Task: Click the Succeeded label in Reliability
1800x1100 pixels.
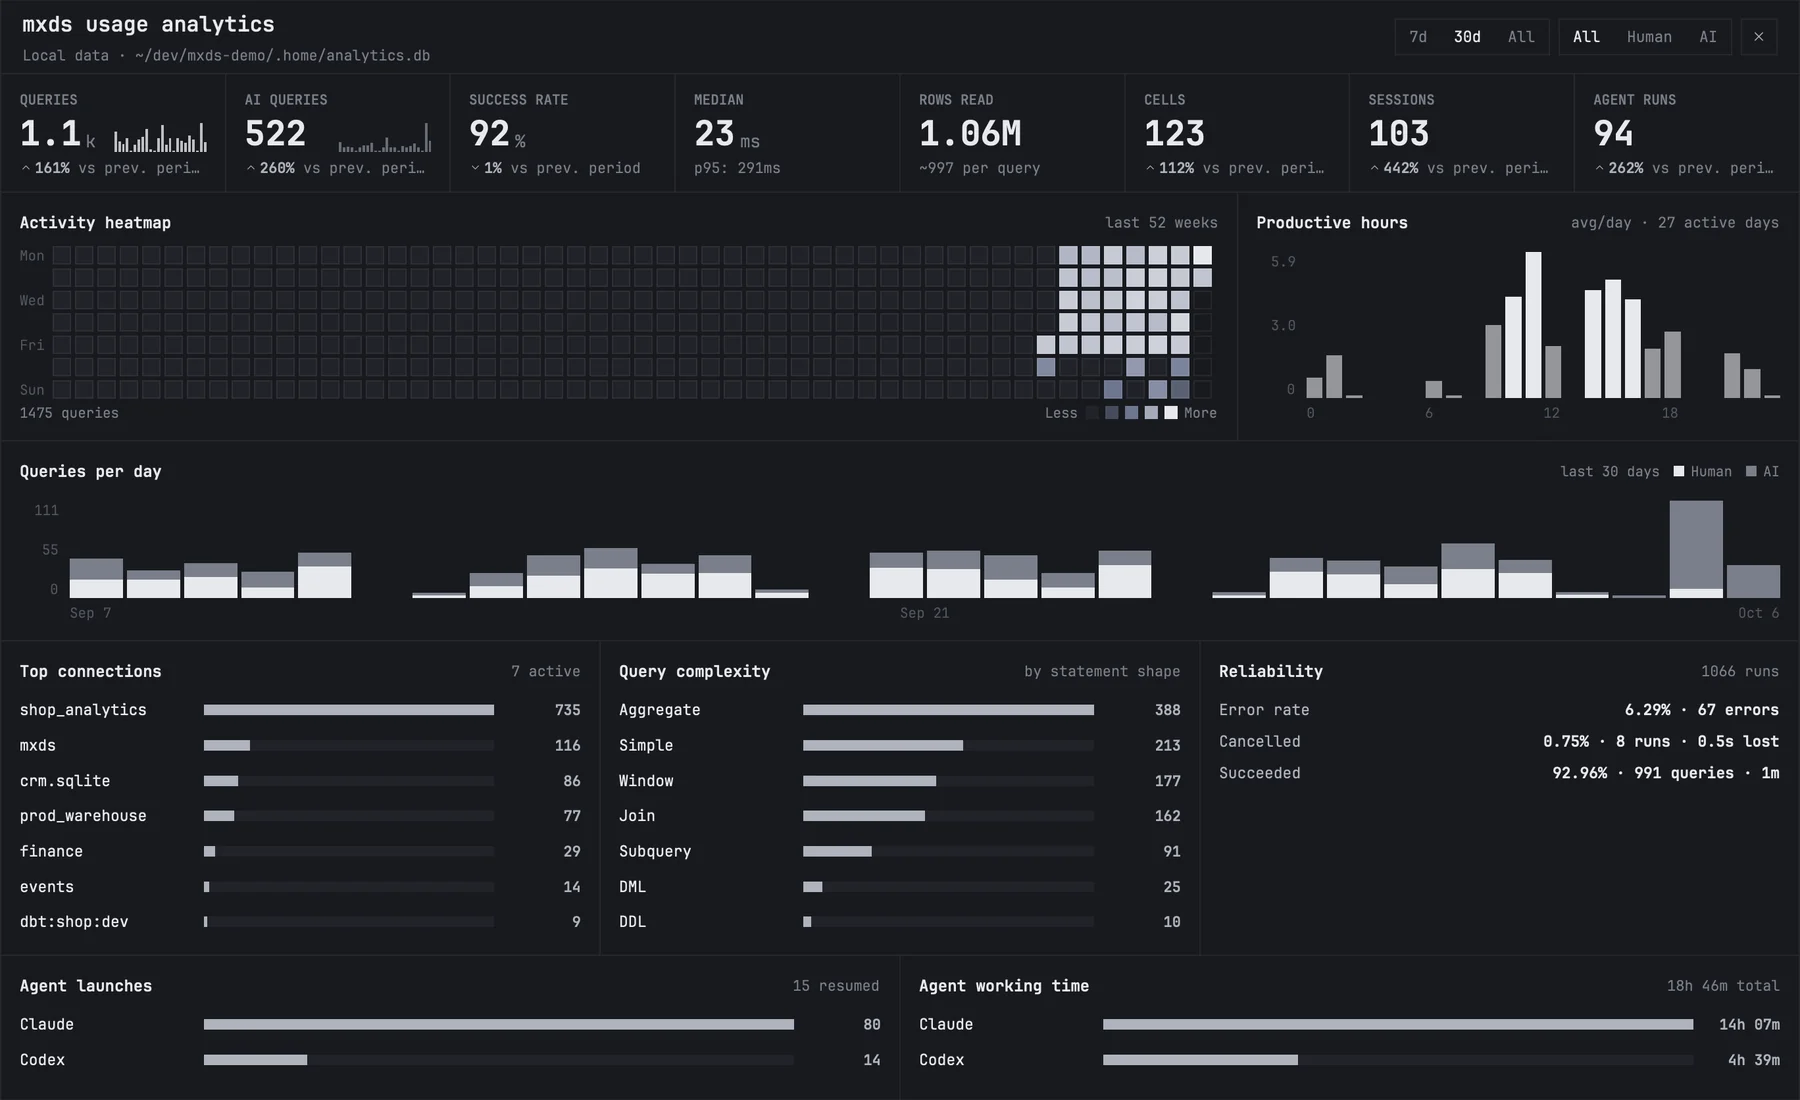Action: [x=1260, y=773]
